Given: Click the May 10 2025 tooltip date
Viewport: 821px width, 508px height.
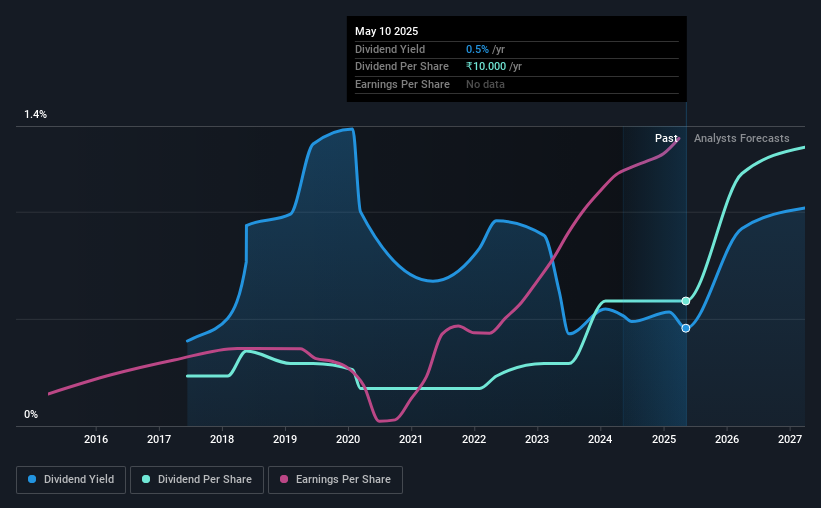Looking at the screenshot, I should (x=386, y=31).
